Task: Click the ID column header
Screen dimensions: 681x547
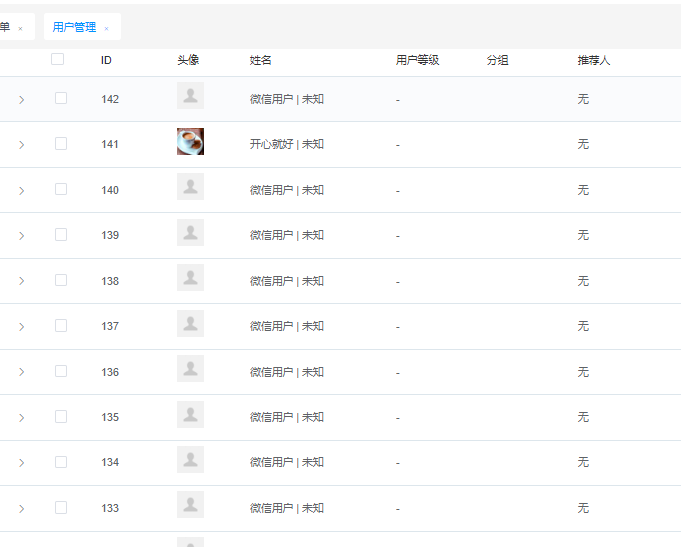Action: pos(106,60)
